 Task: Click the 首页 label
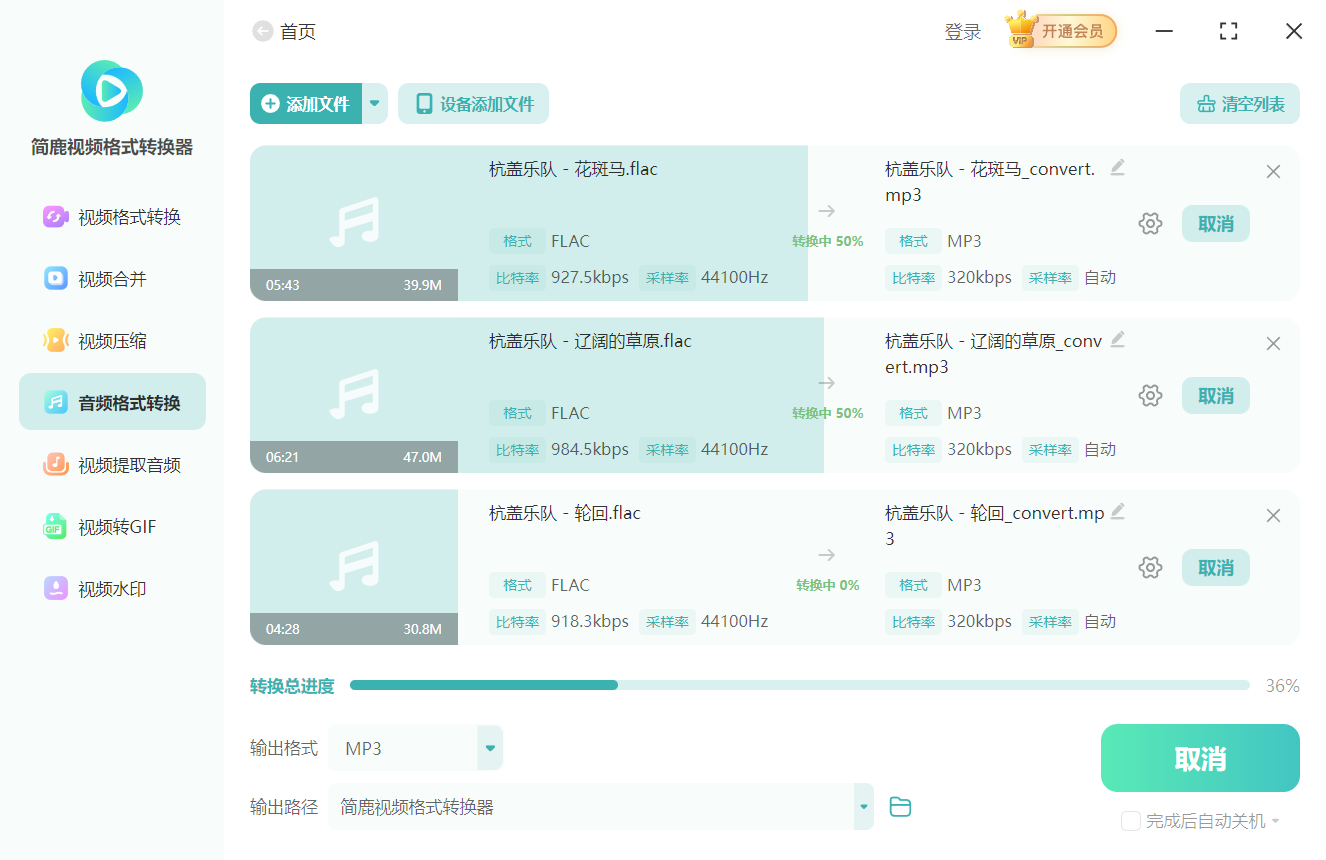[298, 32]
